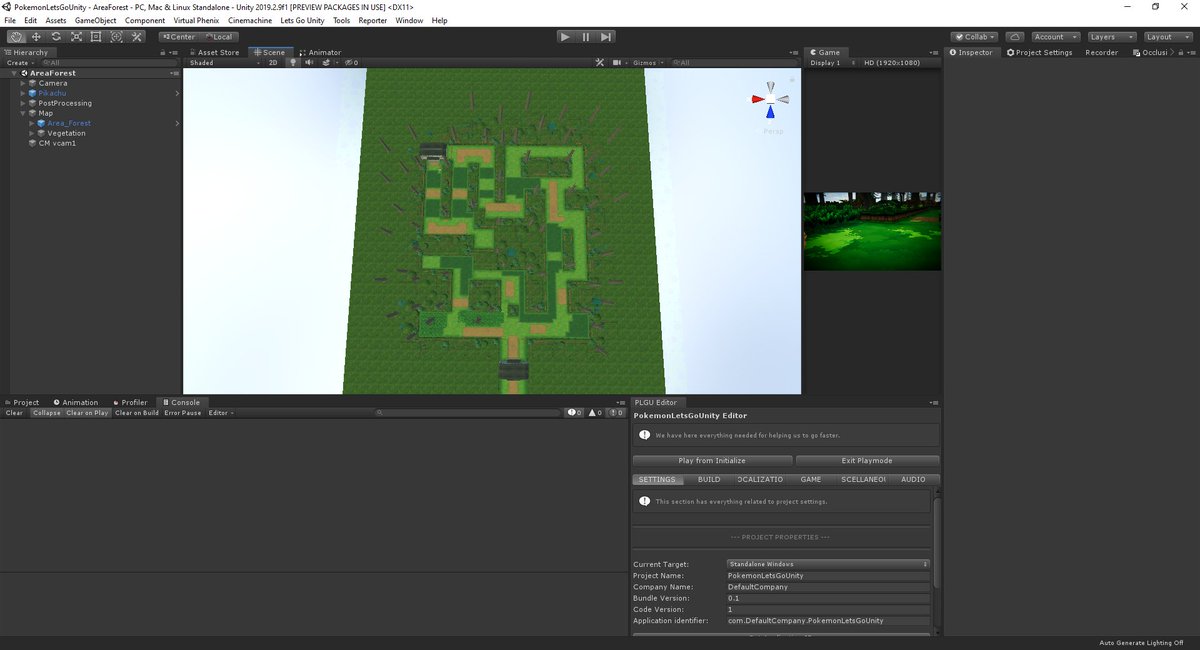Viewport: 1200px width, 650px height.
Task: Open the Lets Go Unity menu
Action: point(302,20)
